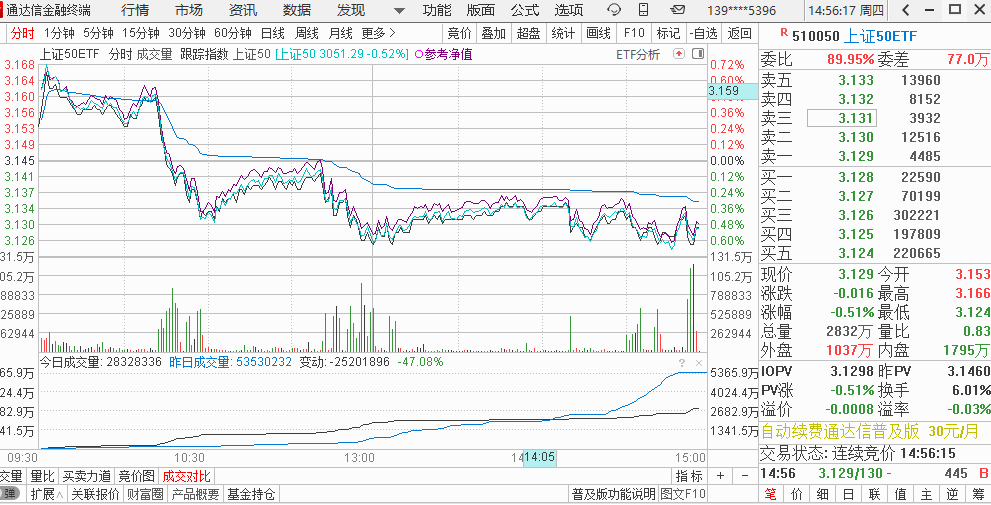This screenshot has height=505, width=991.
Task: Open the customer service headset icon
Action: point(613,10)
